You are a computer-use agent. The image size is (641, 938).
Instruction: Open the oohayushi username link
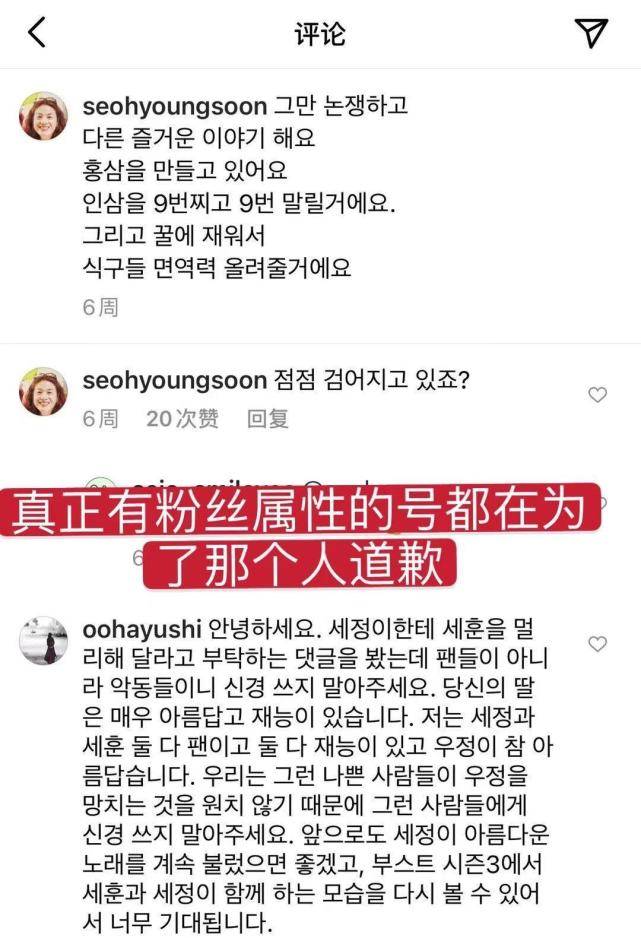(x=142, y=629)
